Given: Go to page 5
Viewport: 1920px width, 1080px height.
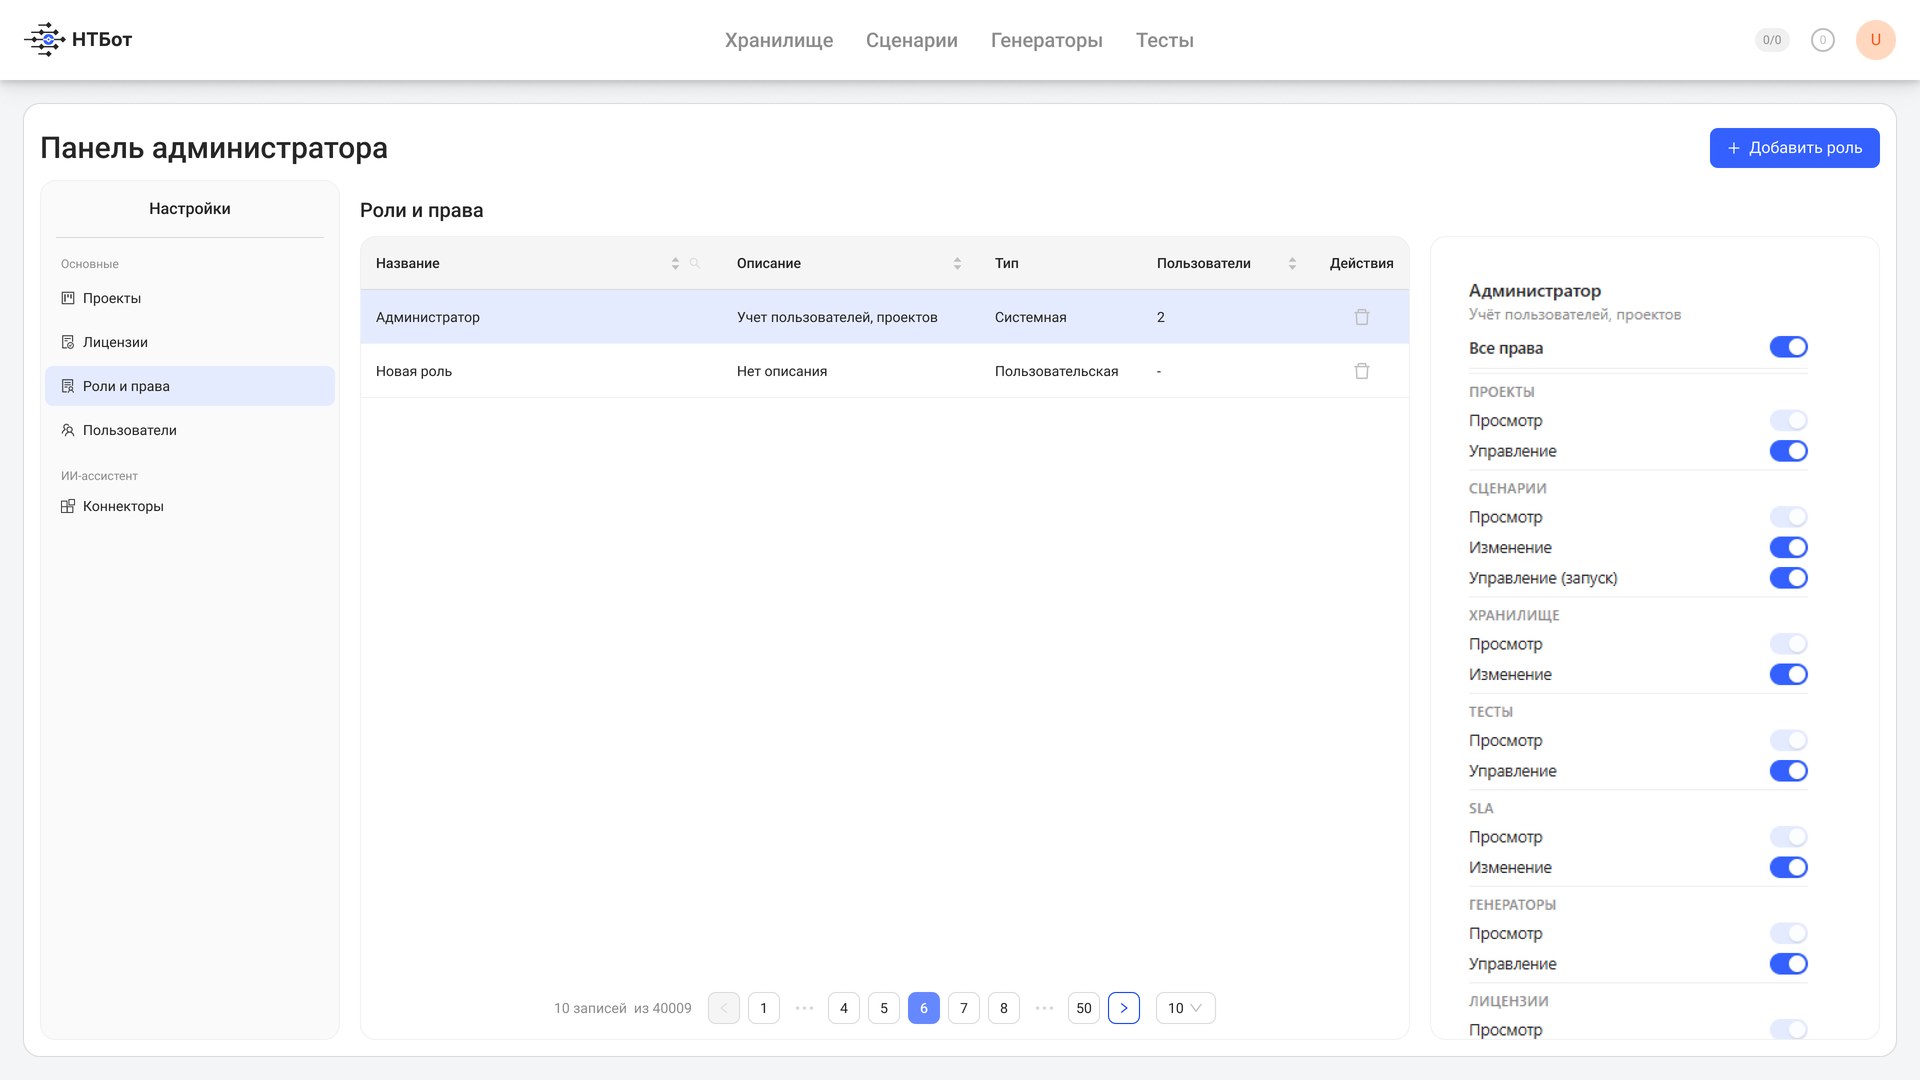Looking at the screenshot, I should point(884,1008).
